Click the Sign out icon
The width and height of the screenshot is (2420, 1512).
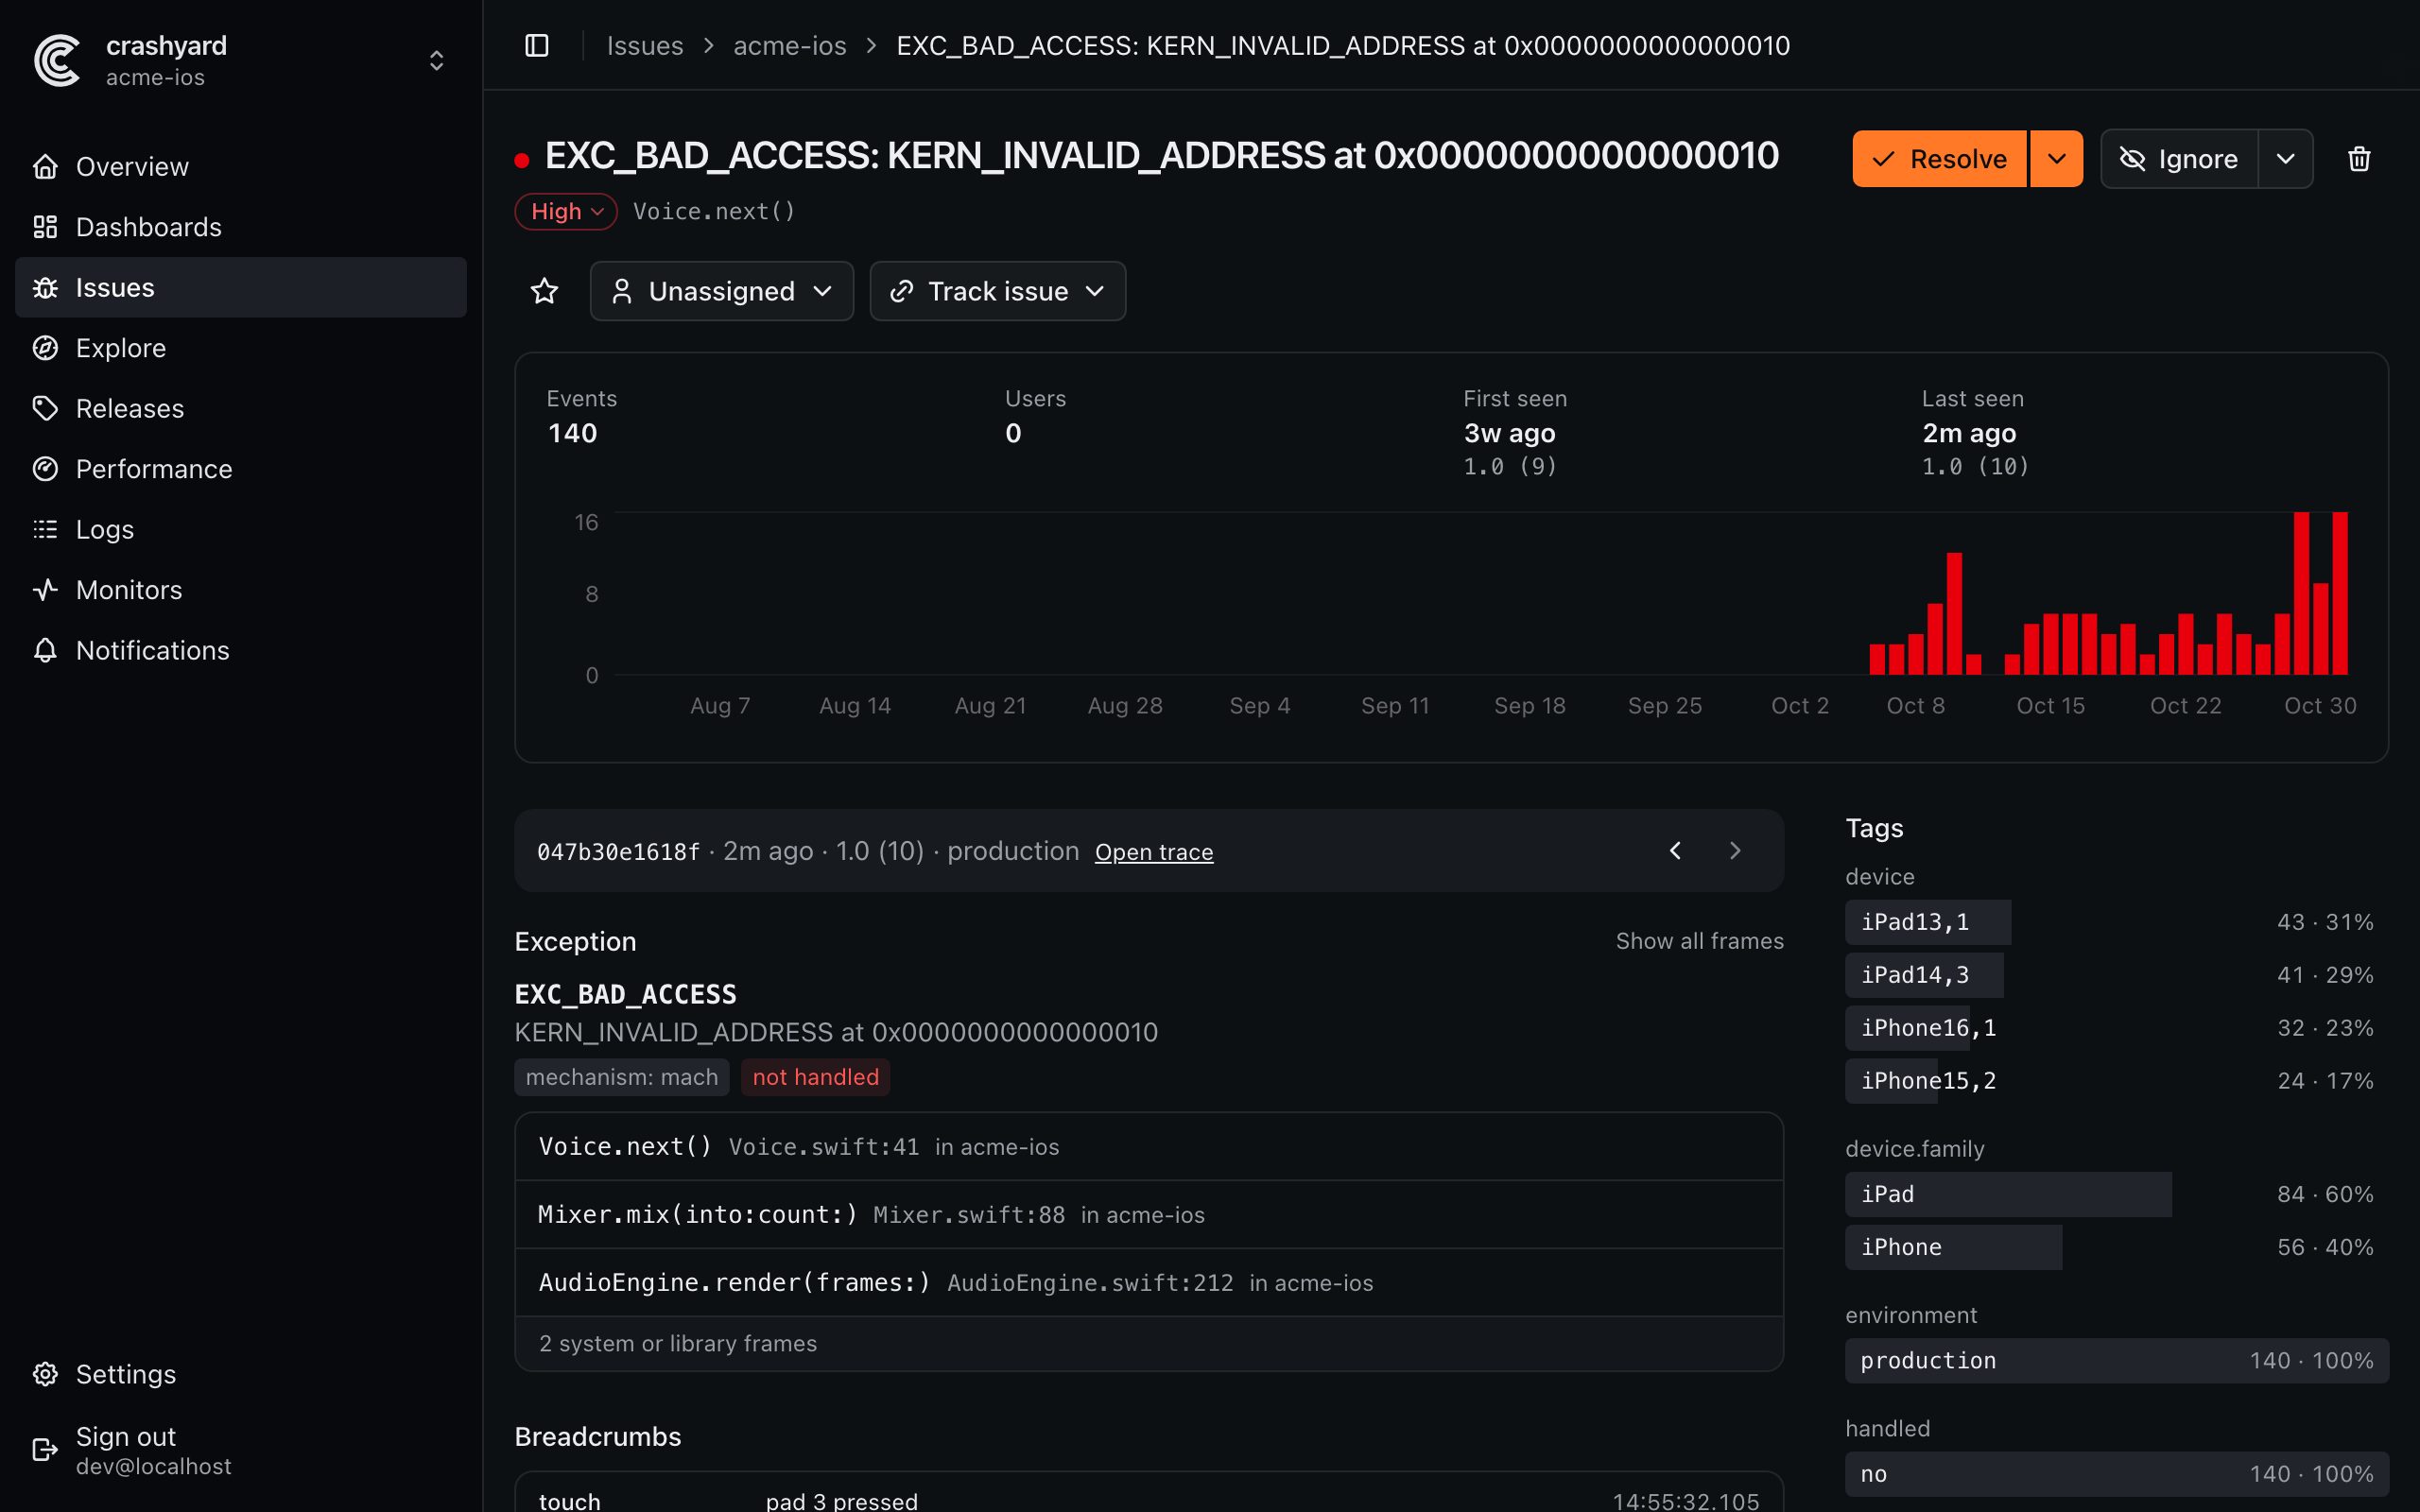pos(45,1450)
